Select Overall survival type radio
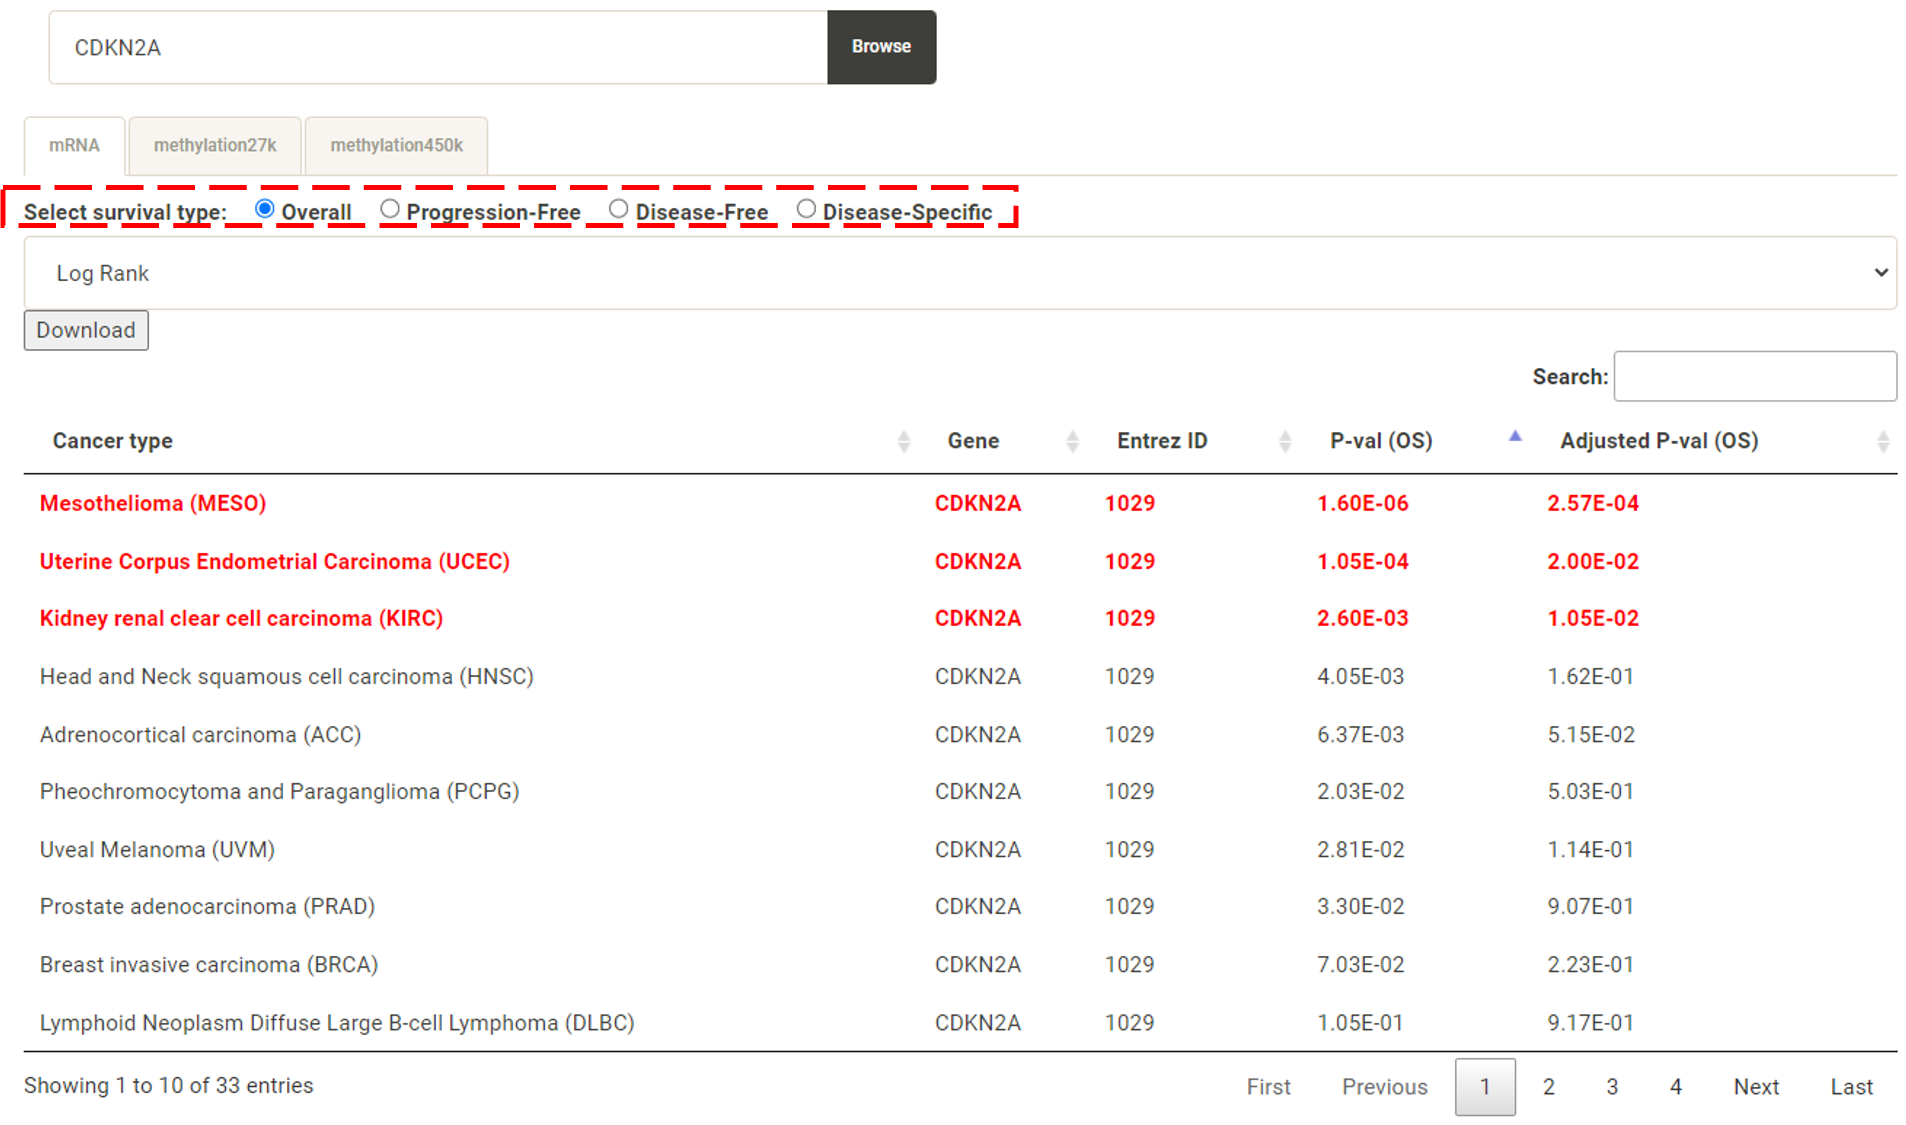Viewport: 1906px width, 1125px height. point(265,209)
